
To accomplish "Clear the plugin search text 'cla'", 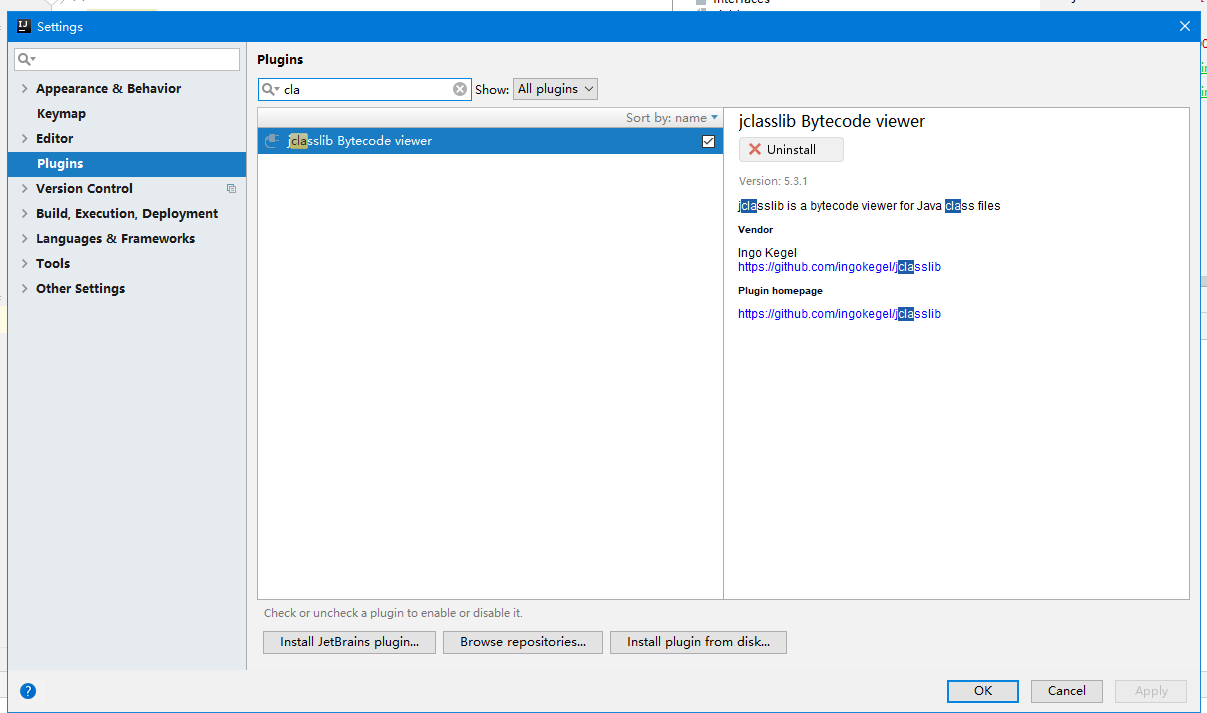I will [x=460, y=89].
